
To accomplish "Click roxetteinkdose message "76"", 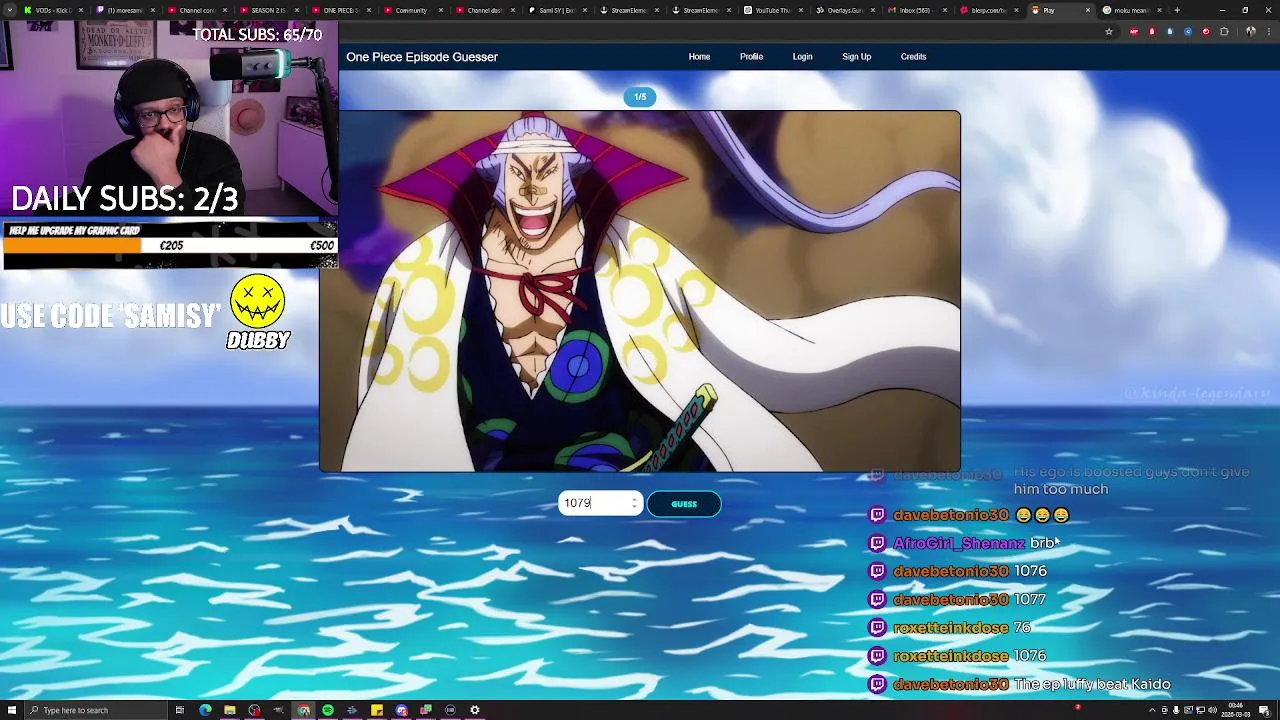I will [1022, 627].
